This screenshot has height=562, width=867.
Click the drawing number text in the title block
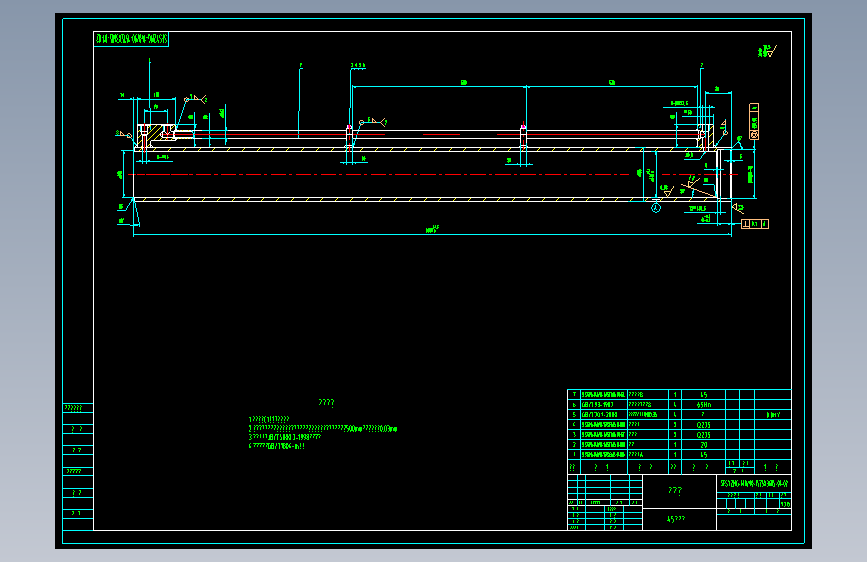[754, 483]
